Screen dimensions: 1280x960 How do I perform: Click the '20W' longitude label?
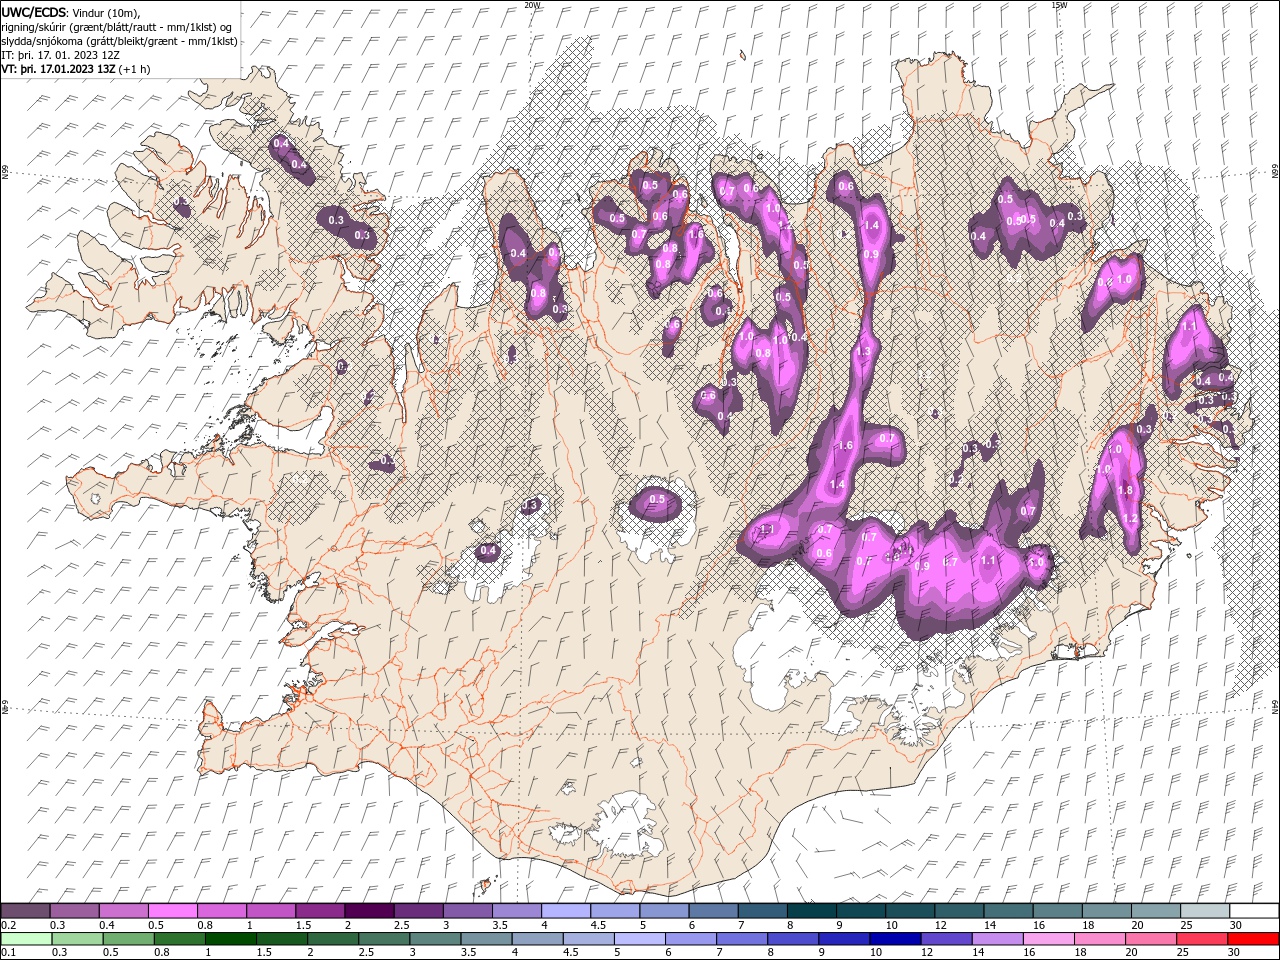[532, 5]
